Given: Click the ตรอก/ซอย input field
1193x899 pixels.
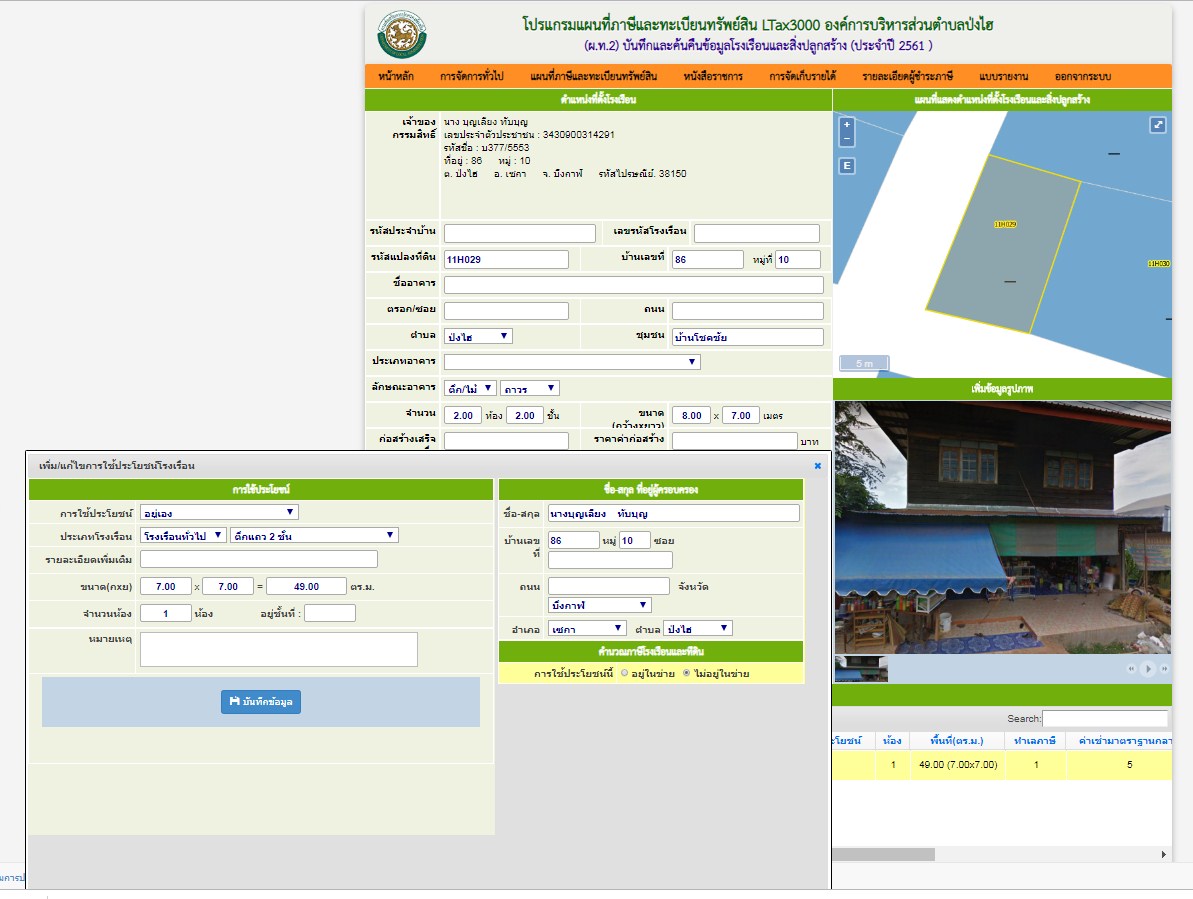Looking at the screenshot, I should click(506, 310).
